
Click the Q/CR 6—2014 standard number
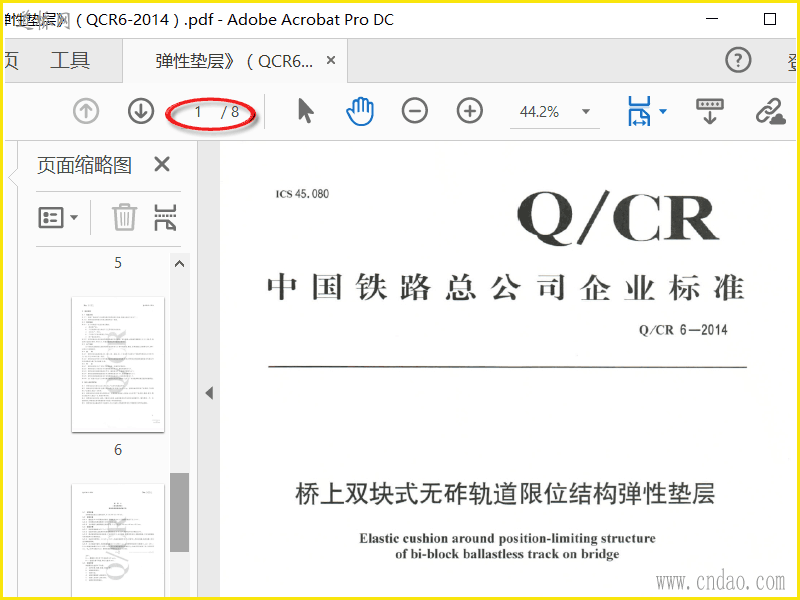(x=683, y=330)
